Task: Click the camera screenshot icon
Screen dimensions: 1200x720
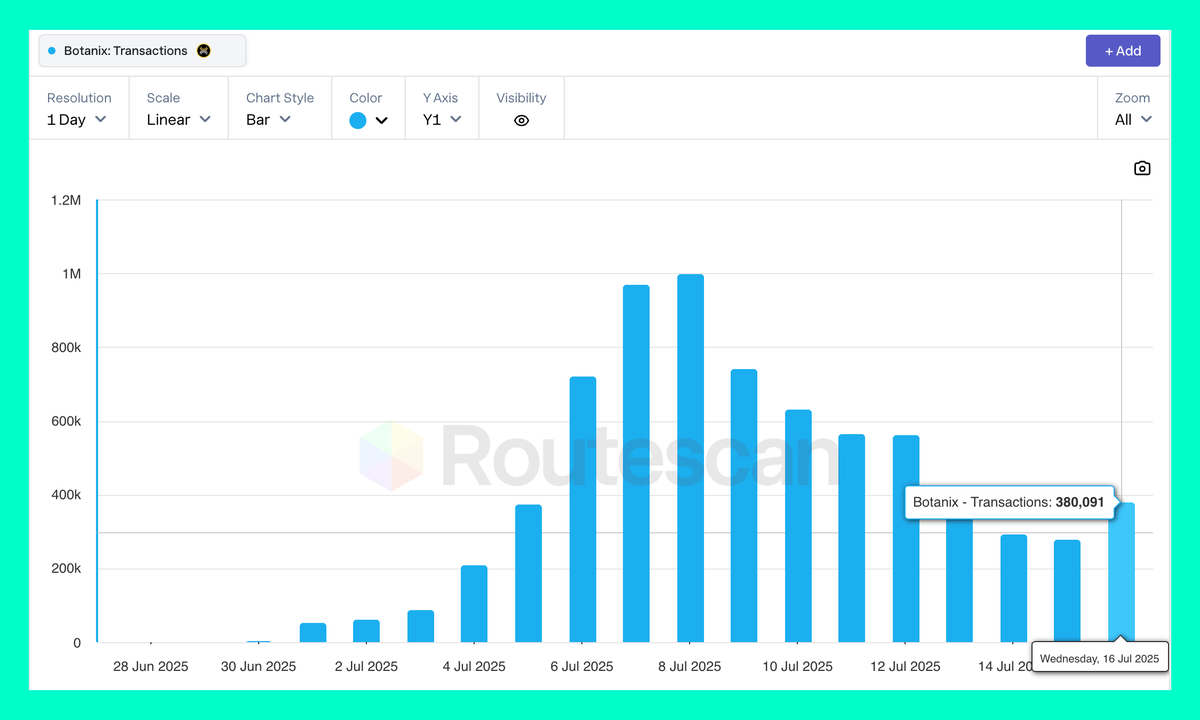Action: pos(1142,168)
